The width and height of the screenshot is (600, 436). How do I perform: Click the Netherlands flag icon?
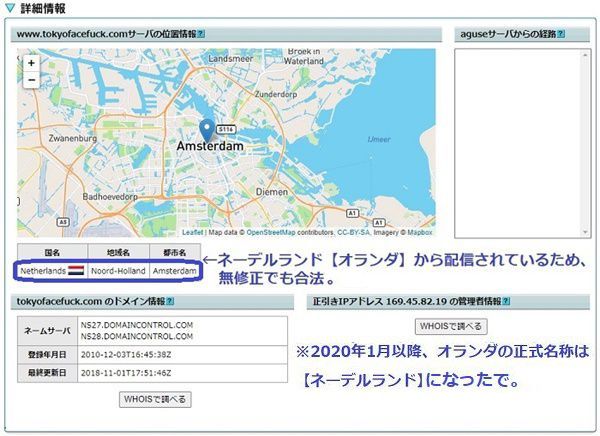coord(76,271)
